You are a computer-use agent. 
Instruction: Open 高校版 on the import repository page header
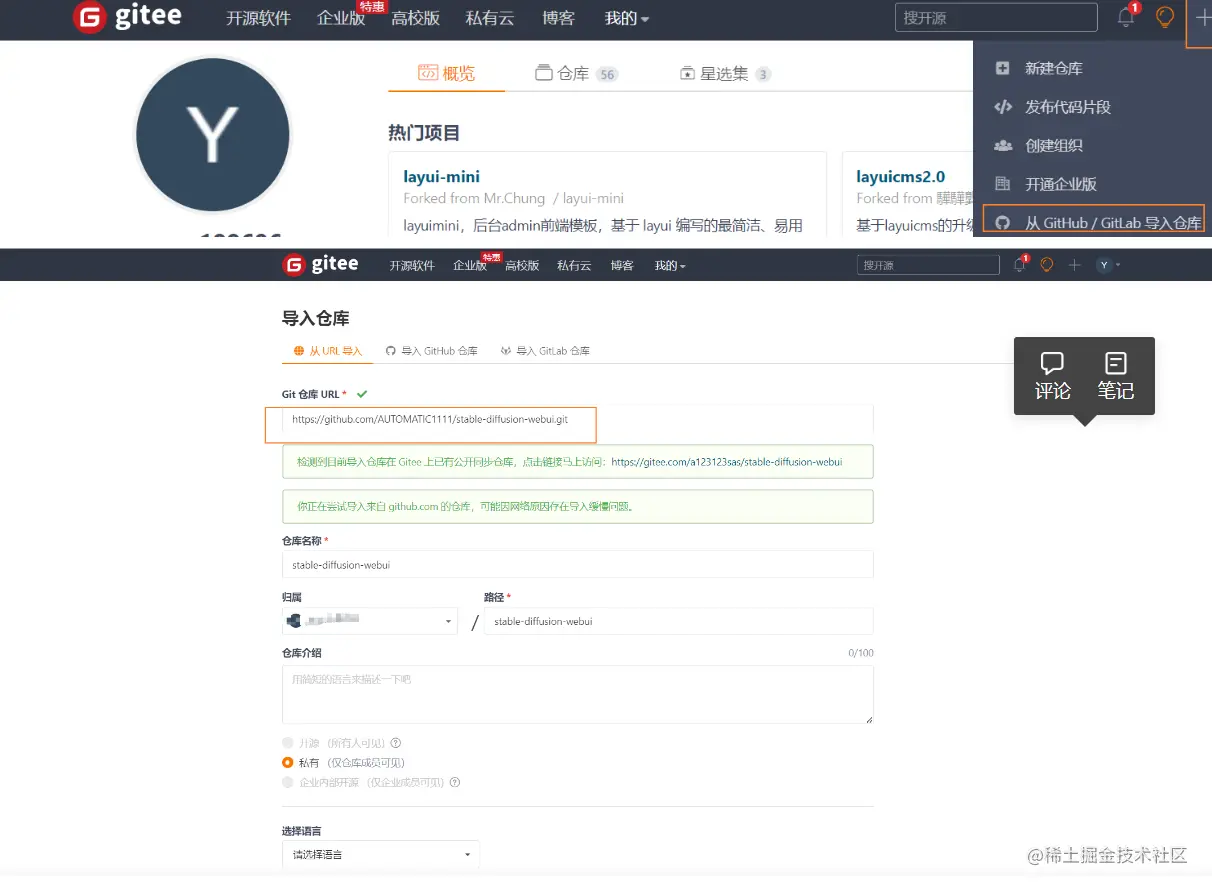pyautogui.click(x=522, y=265)
